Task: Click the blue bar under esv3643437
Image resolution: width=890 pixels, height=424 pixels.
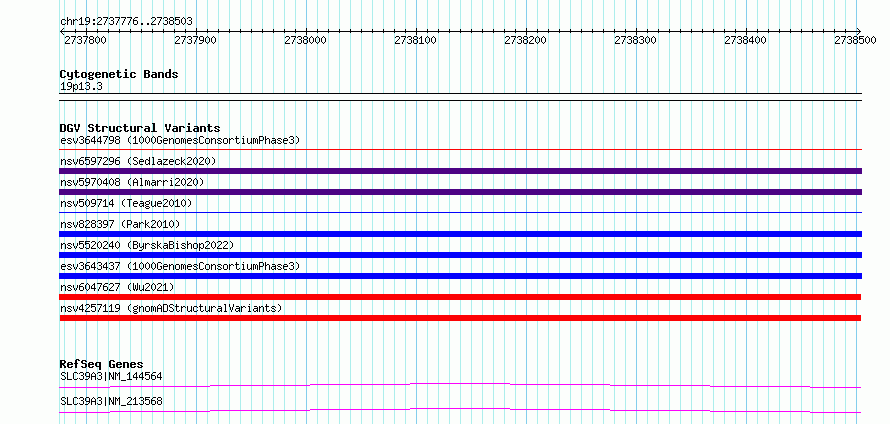Action: click(461, 276)
